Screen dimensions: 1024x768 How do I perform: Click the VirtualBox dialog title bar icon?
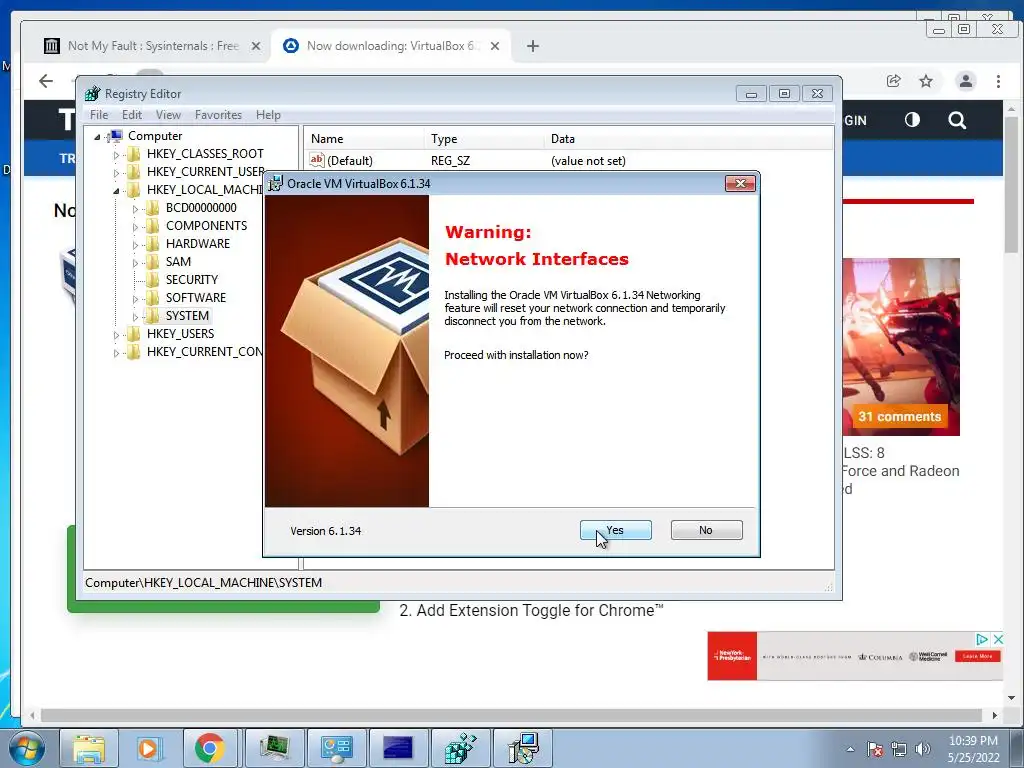tap(276, 184)
